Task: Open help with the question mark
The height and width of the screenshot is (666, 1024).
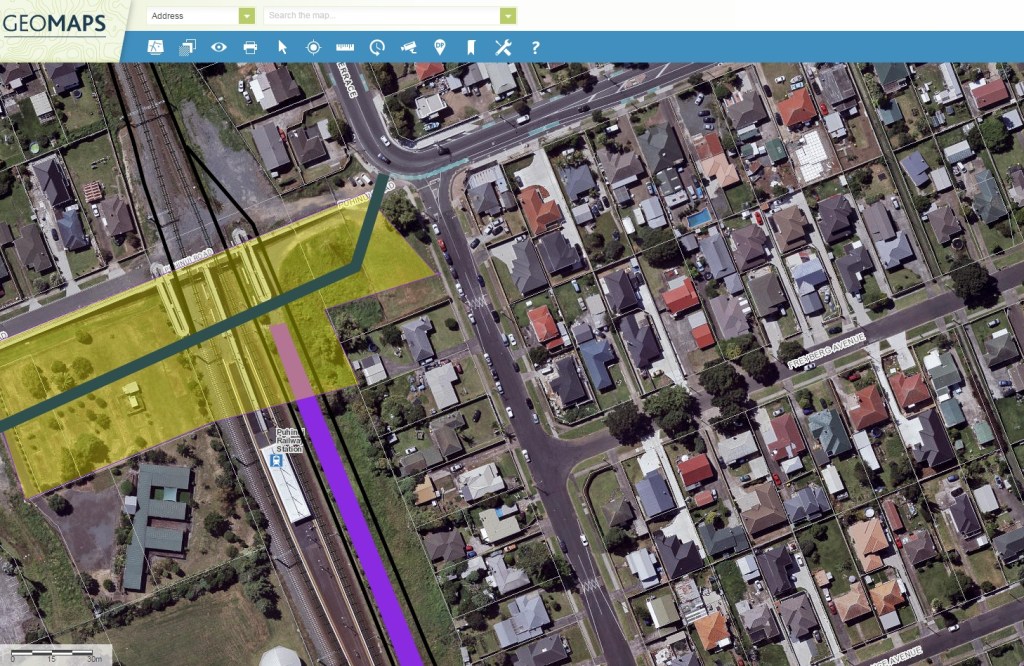Action: (535, 47)
